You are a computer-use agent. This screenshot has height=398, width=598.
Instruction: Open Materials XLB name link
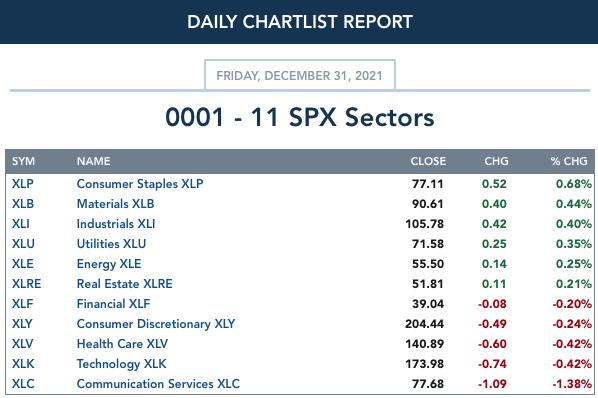click(x=115, y=204)
